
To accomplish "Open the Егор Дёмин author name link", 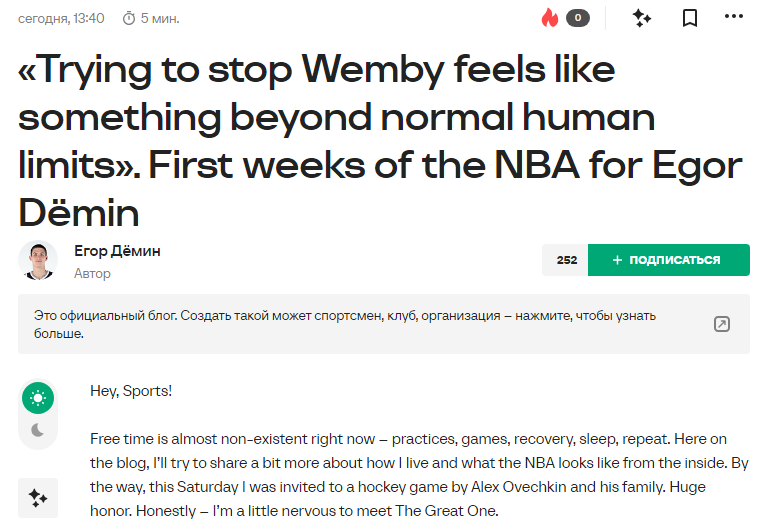I will click(x=117, y=251).
